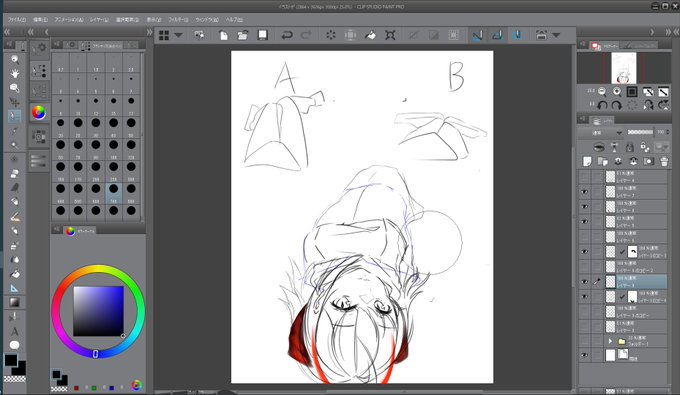Expand the フォルダー 1 layer folder
The height and width of the screenshot is (395, 680).
[x=610, y=341]
